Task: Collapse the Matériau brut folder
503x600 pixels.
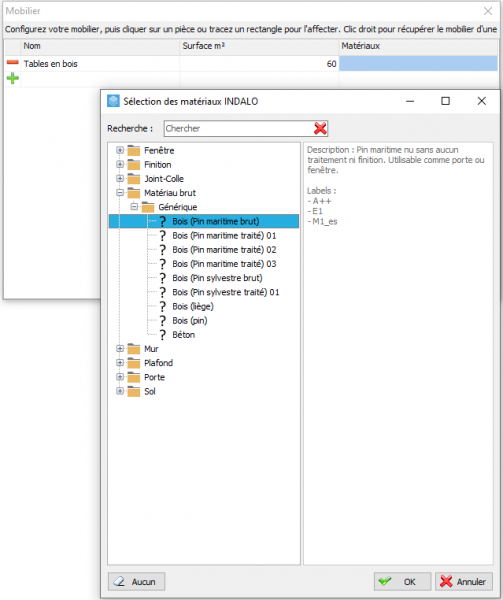Action: click(120, 193)
